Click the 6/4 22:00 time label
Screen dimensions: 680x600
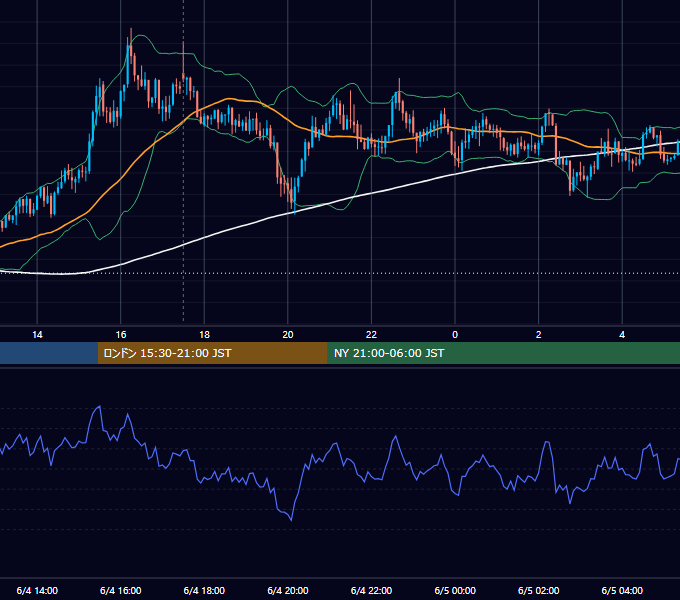(371, 590)
